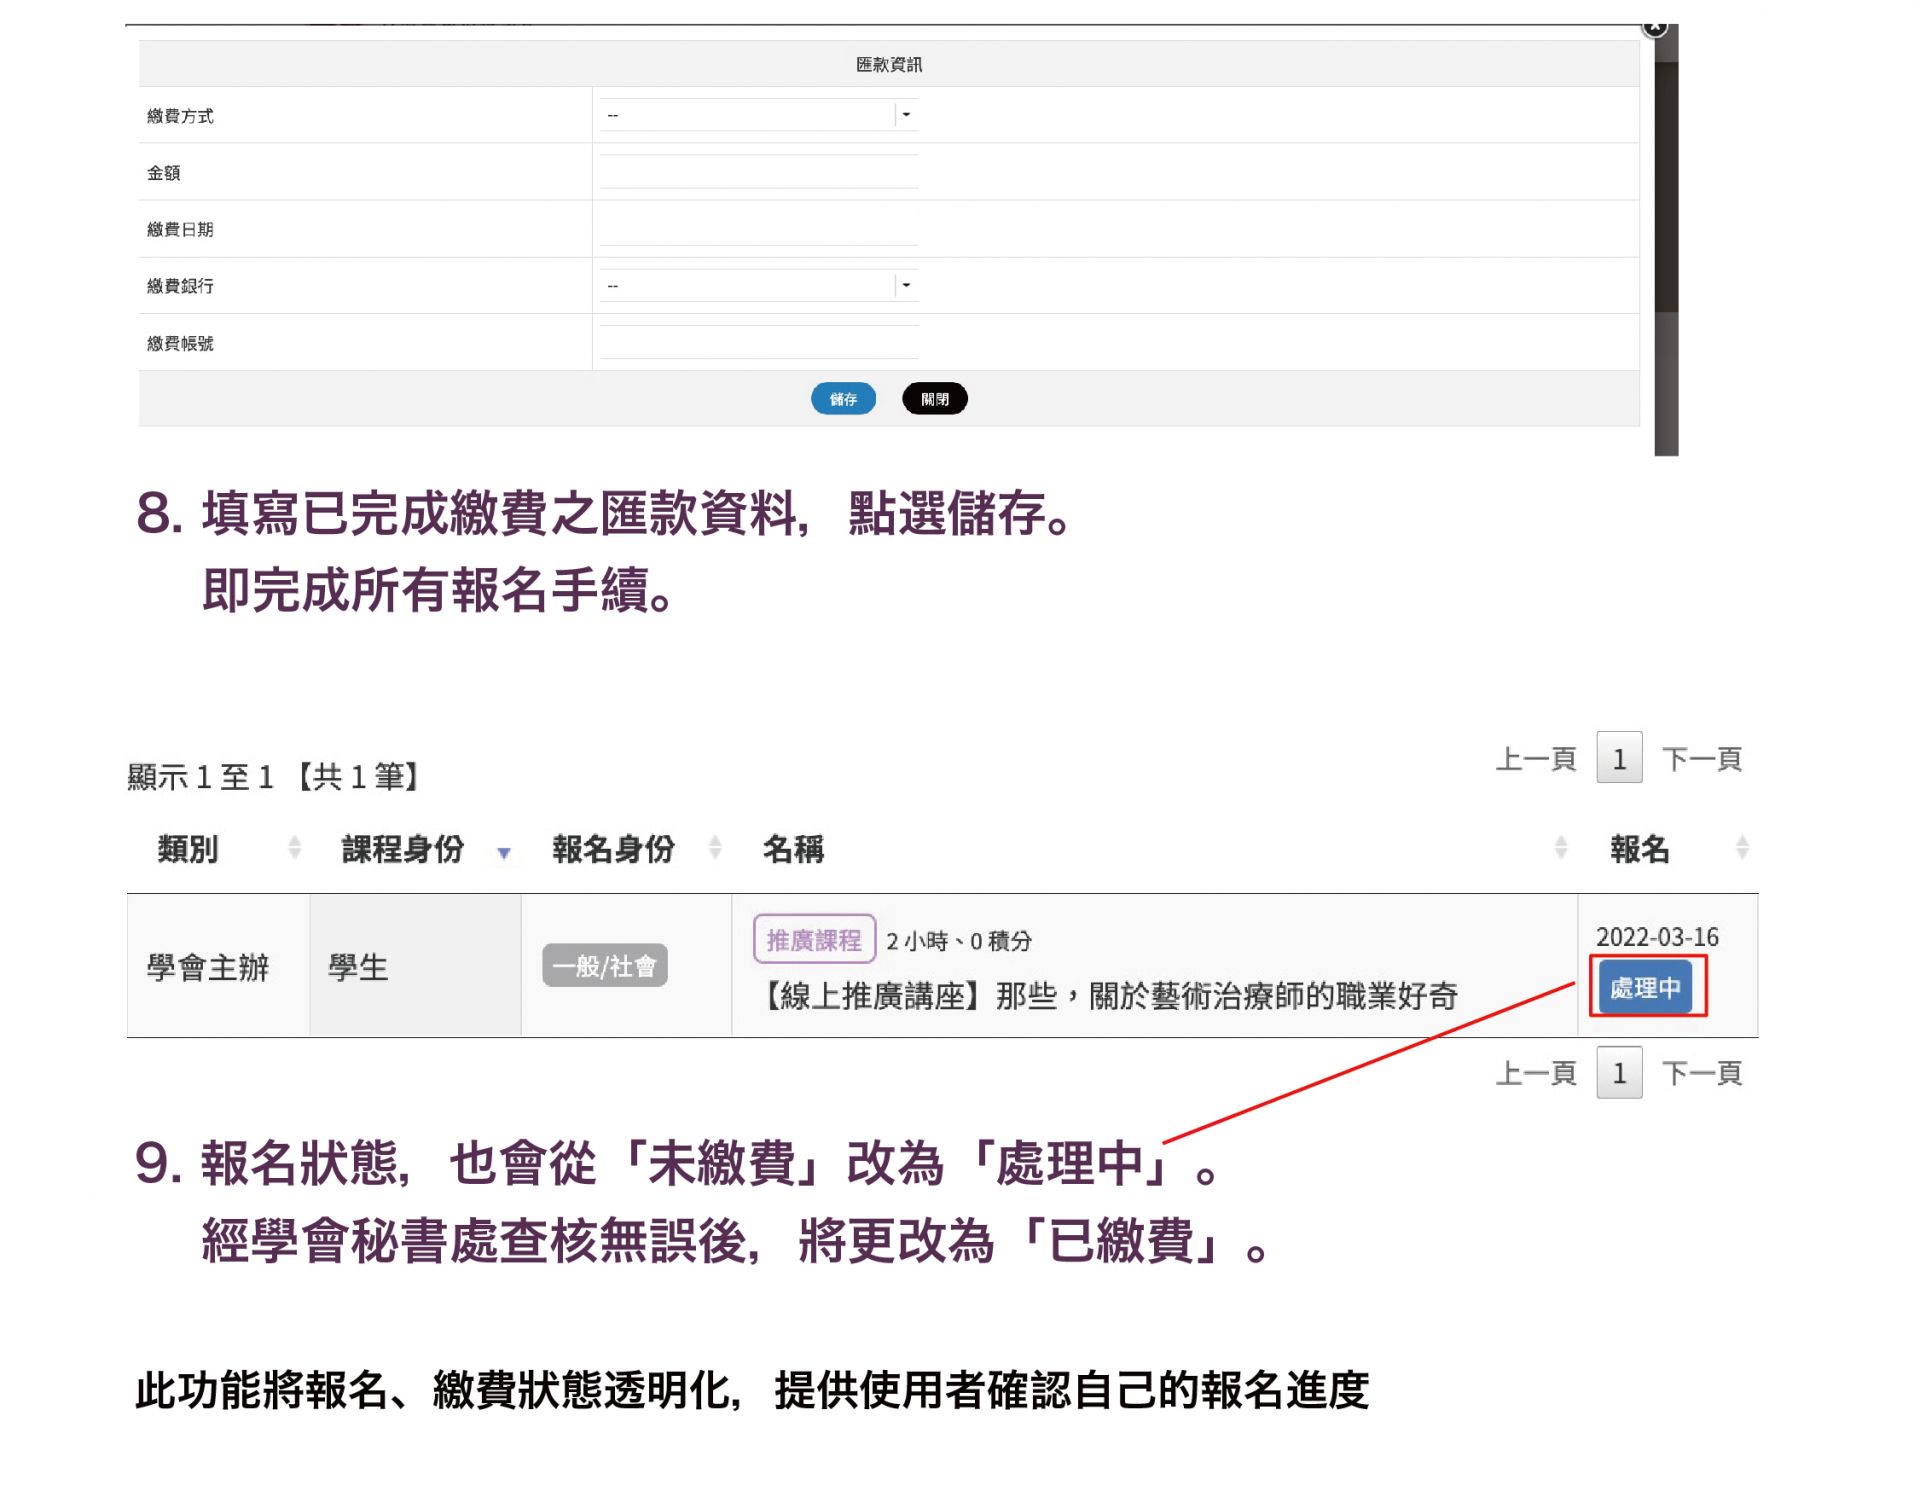Click the bottom 下一頁 pagination link

(1702, 1074)
